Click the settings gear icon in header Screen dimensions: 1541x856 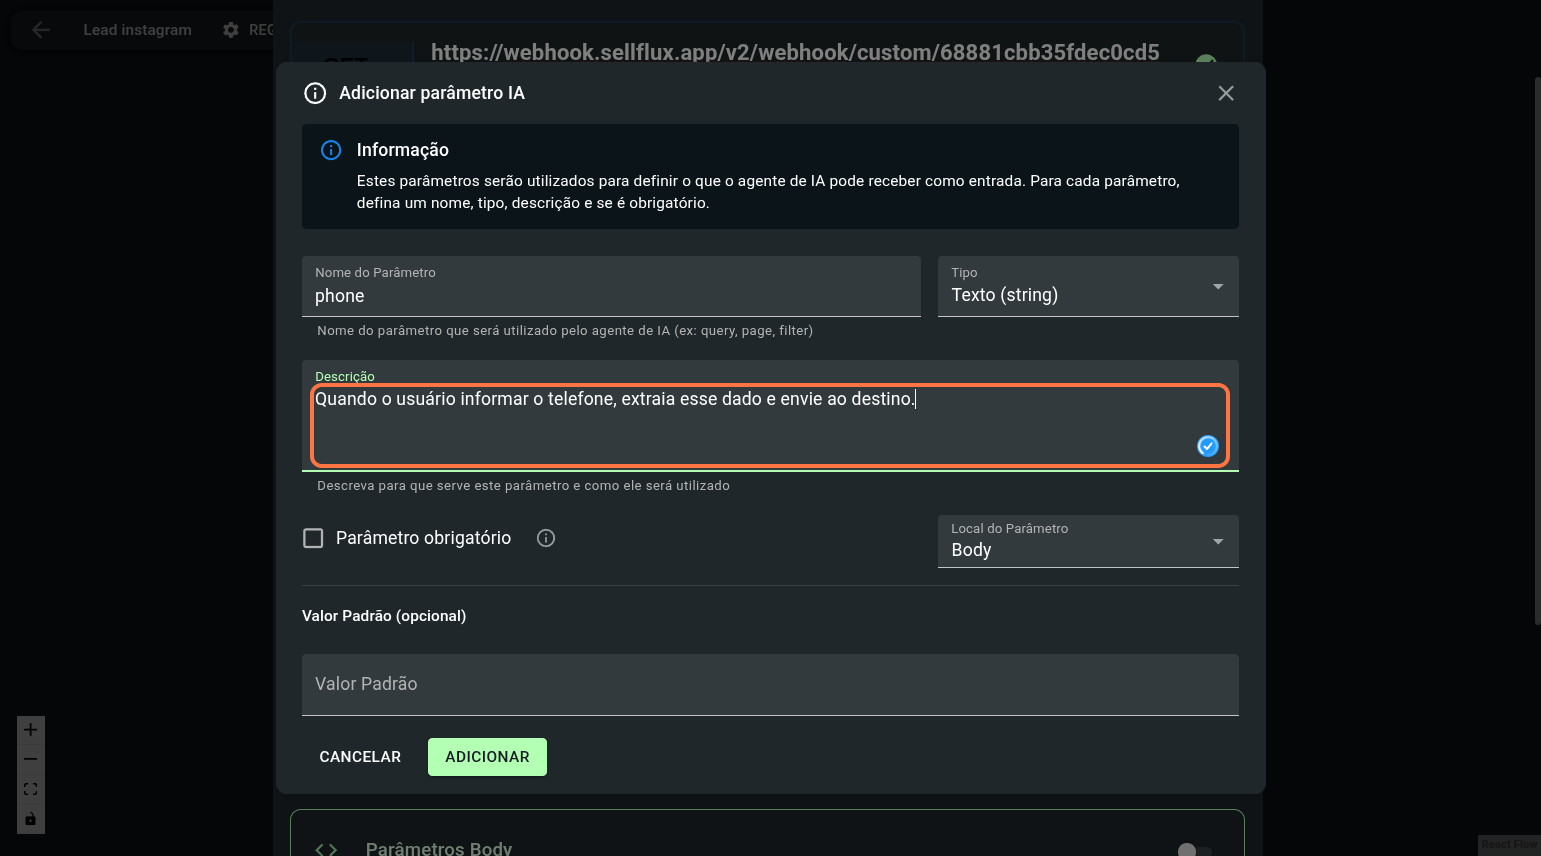231,30
